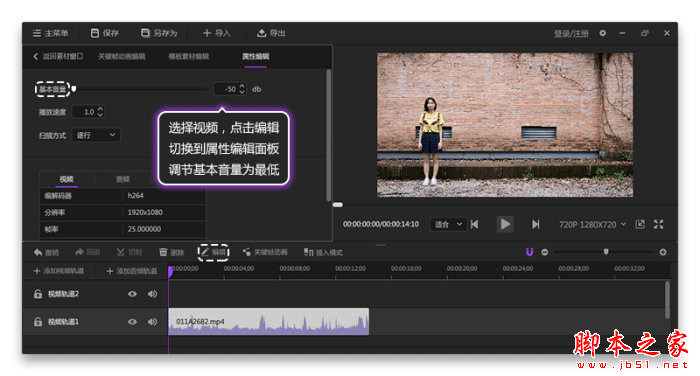Image resolution: width=700 pixels, height=376 pixels.
Task: Click the timeline vertical scrollbar
Action: coord(667,299)
